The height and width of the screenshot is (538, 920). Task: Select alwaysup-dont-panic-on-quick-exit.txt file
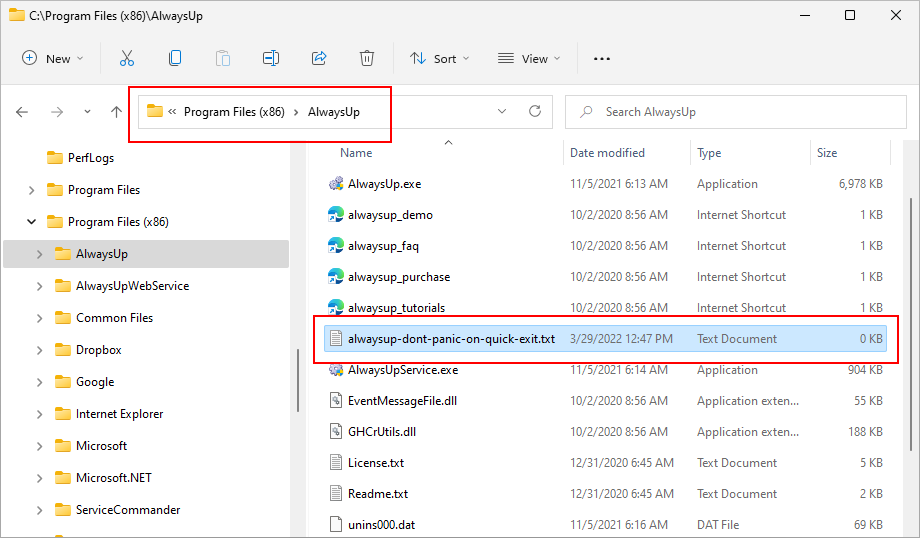(x=605, y=339)
